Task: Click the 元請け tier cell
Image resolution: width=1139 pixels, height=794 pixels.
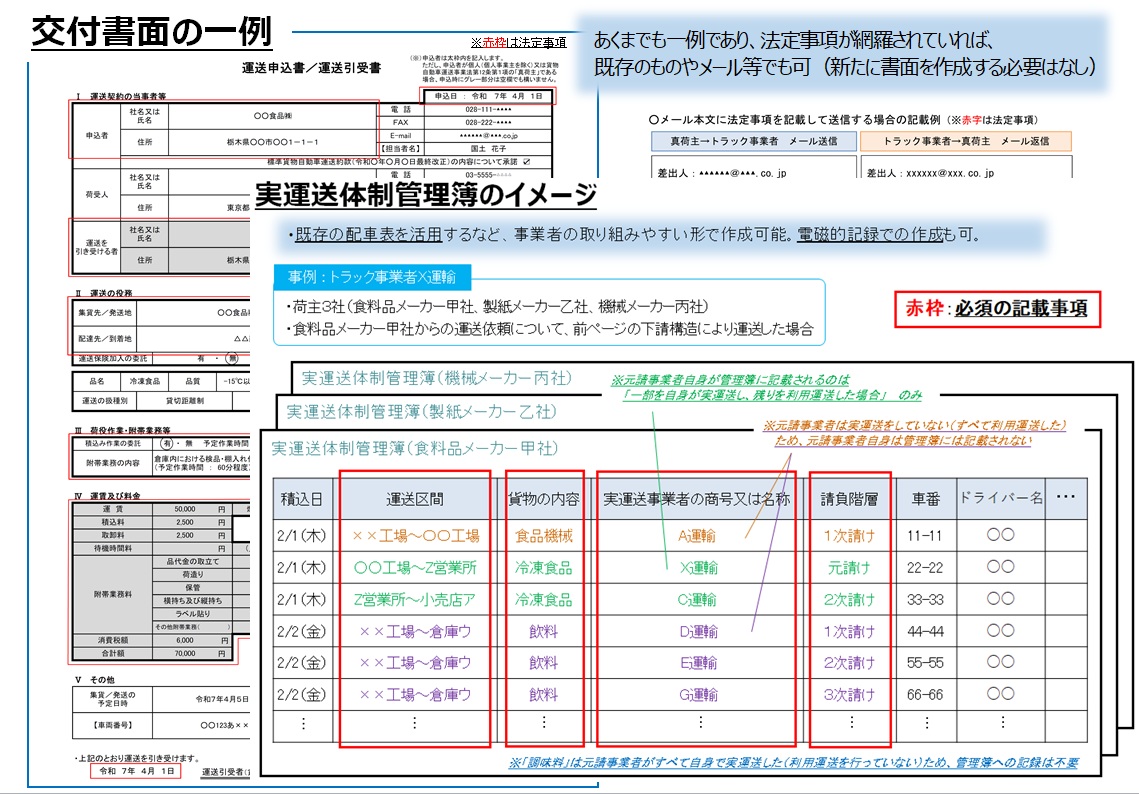Action: 849,568
